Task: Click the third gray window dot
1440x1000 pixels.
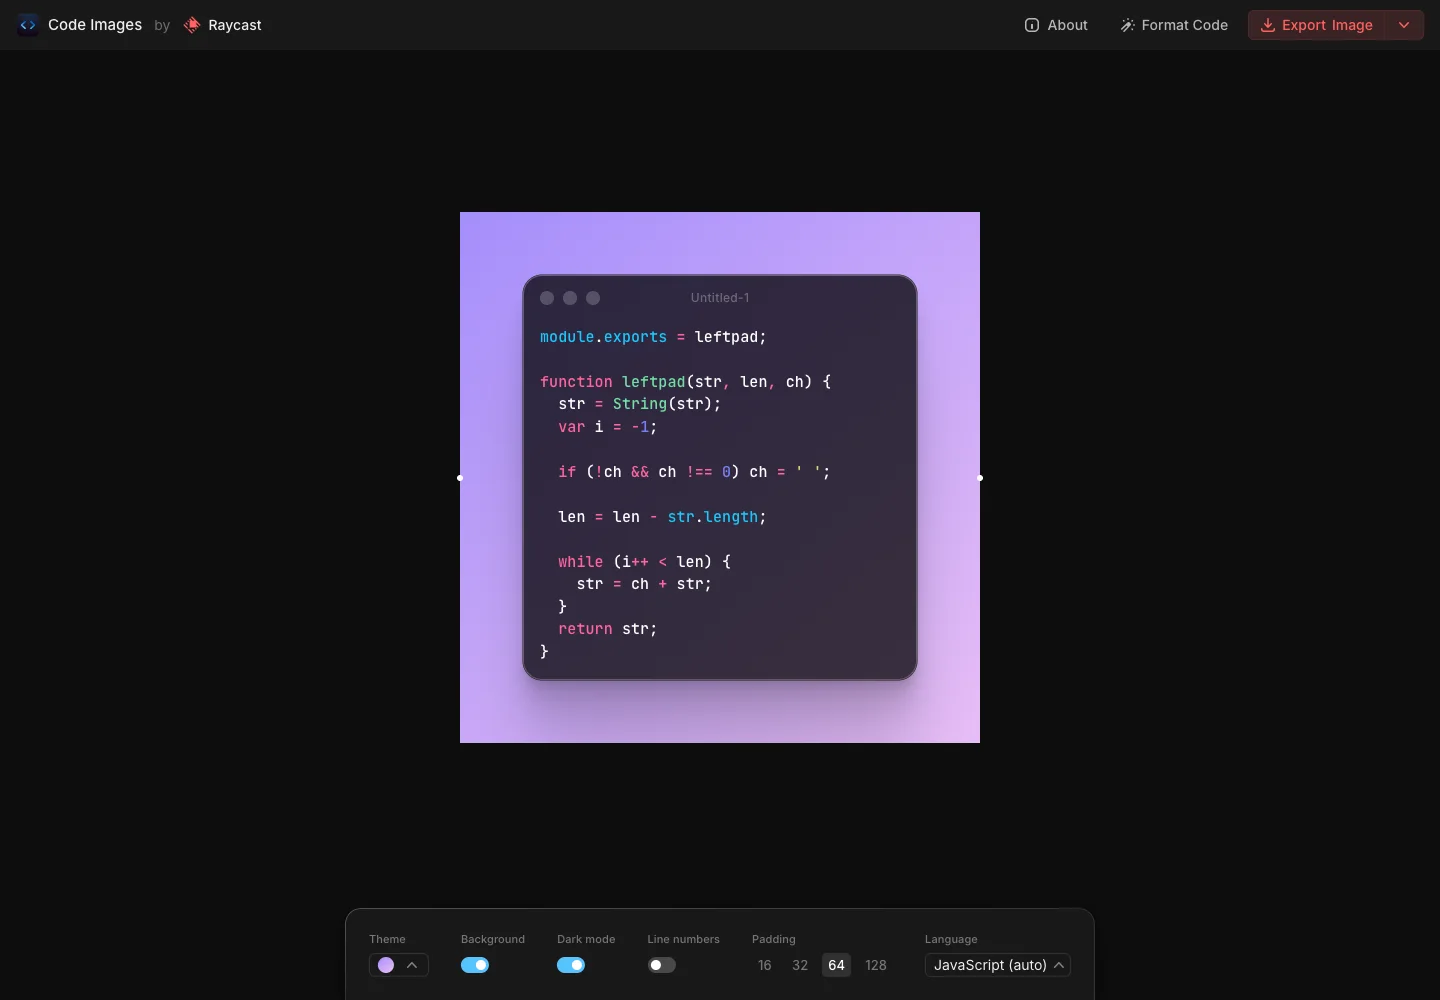Action: pos(593,298)
